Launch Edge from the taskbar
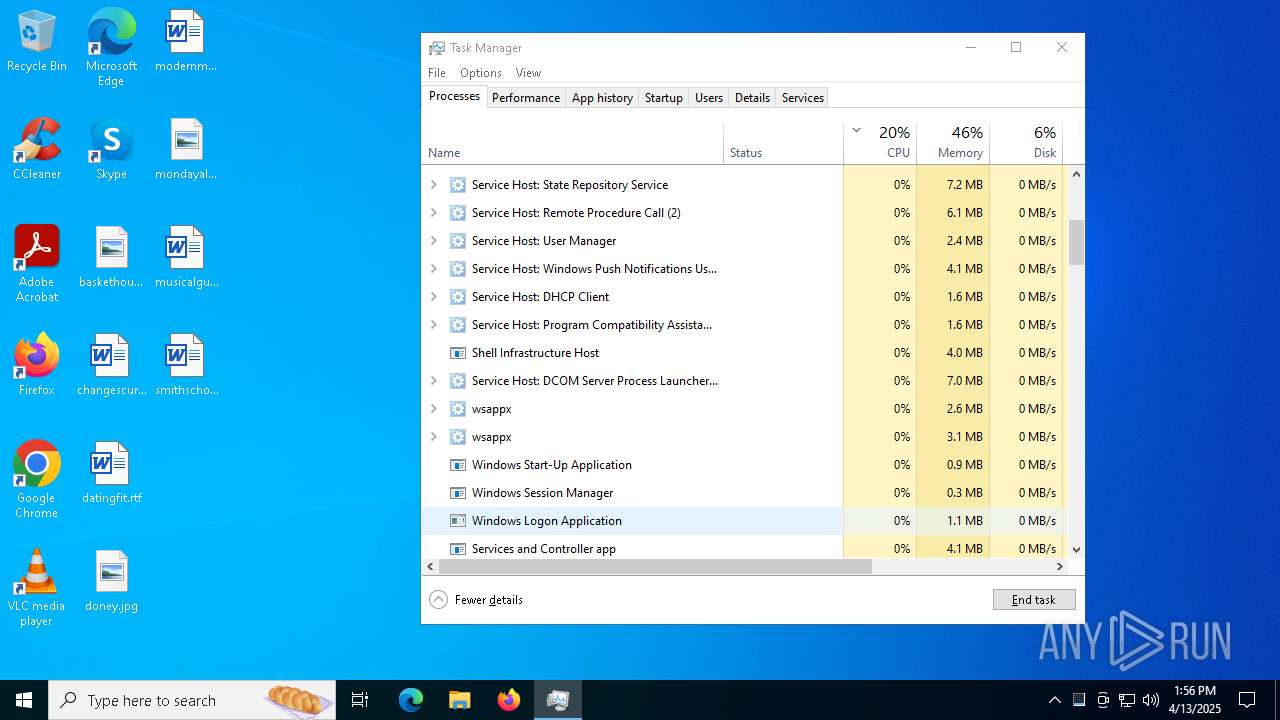 [x=411, y=700]
